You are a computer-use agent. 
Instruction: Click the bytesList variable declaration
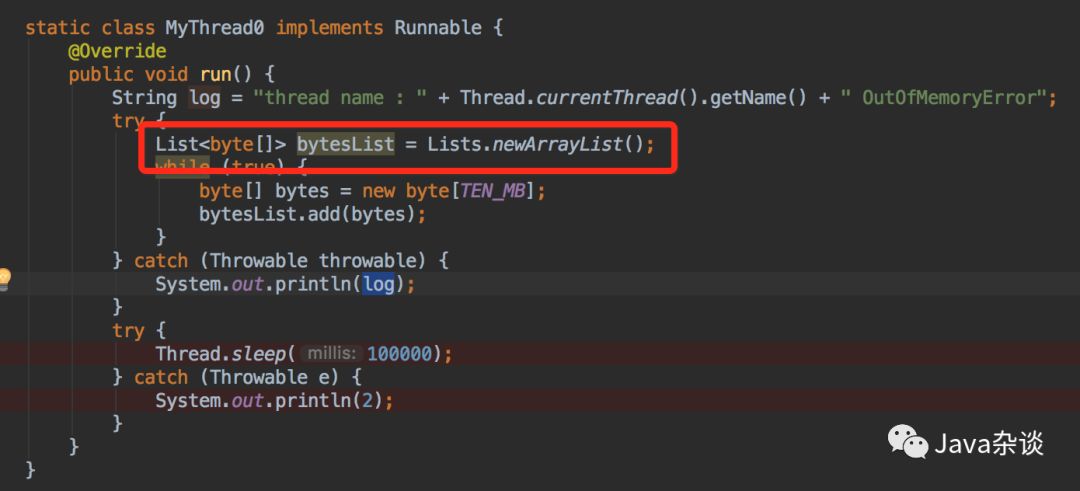(346, 145)
